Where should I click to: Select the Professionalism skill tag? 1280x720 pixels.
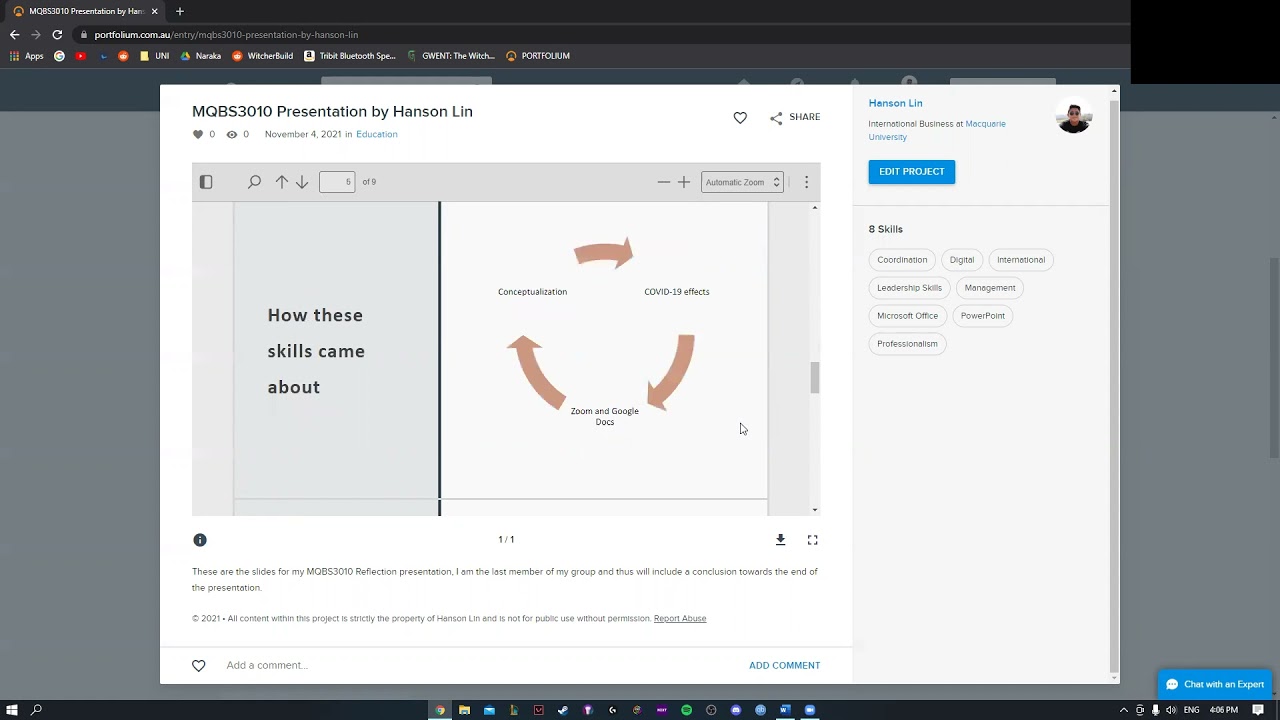[x=907, y=344]
